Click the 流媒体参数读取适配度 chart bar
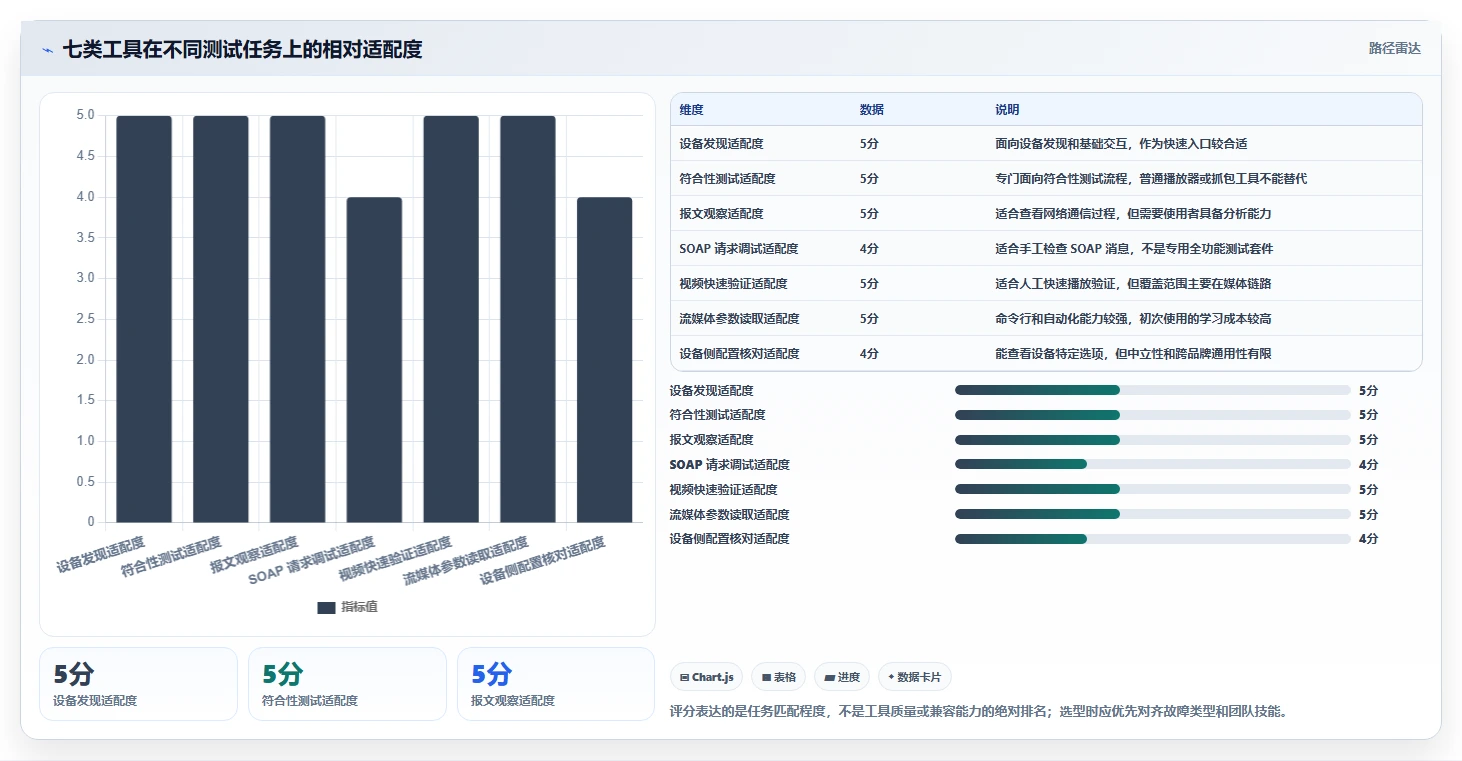 click(528, 319)
